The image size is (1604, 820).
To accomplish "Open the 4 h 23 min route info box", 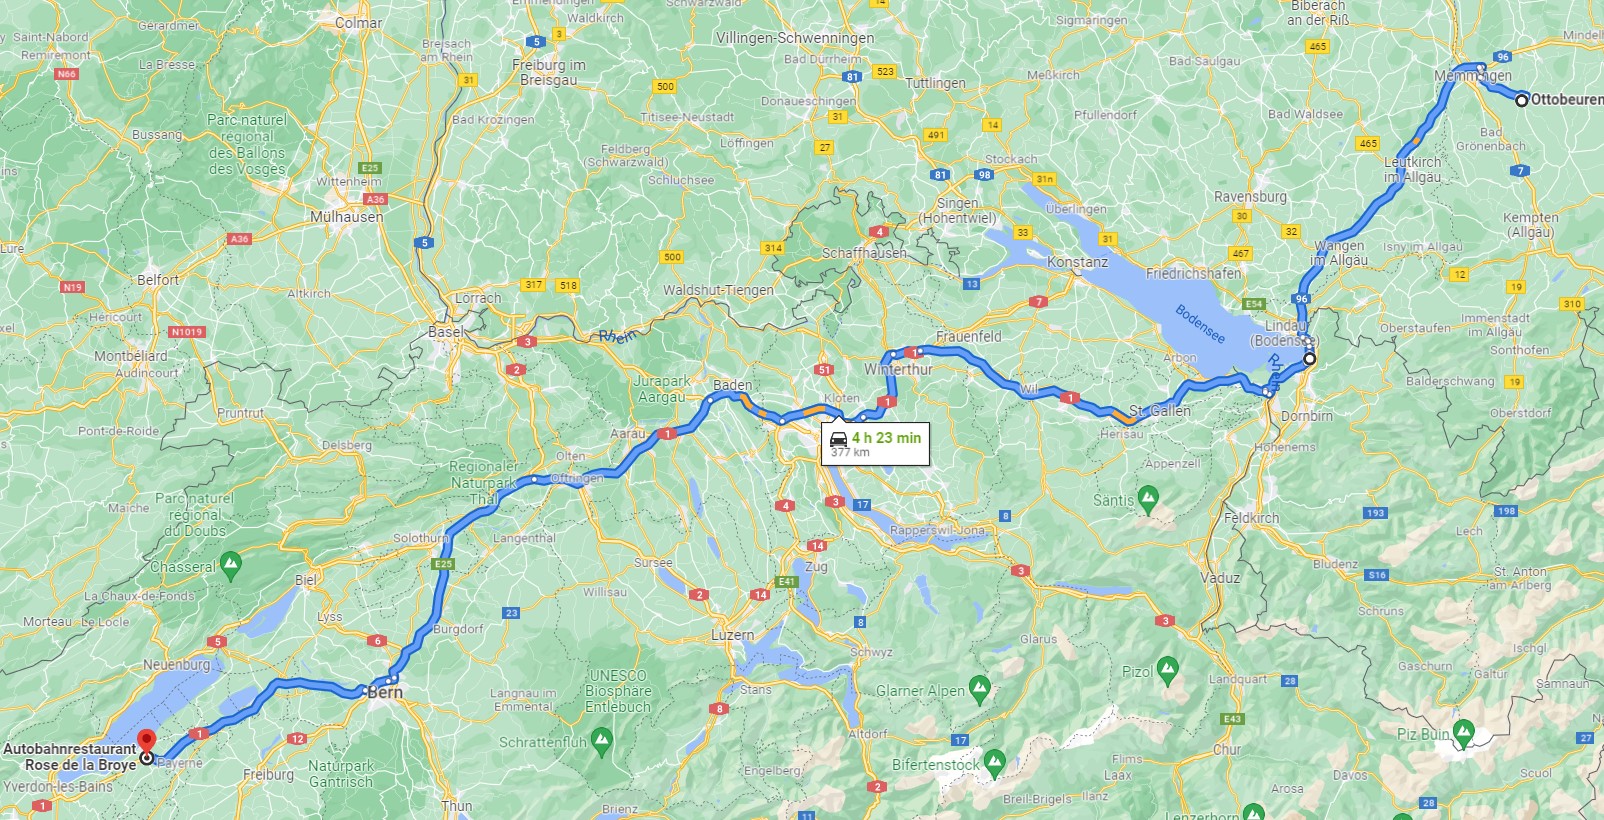I will click(876, 444).
